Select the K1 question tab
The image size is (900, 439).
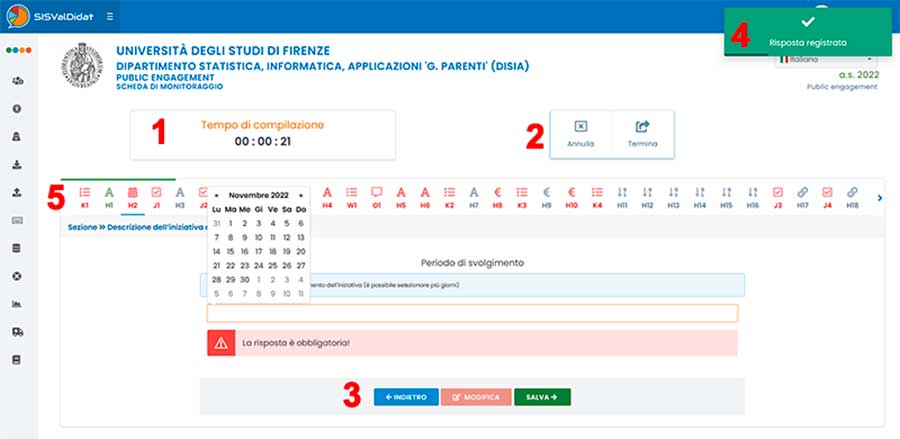[85, 196]
